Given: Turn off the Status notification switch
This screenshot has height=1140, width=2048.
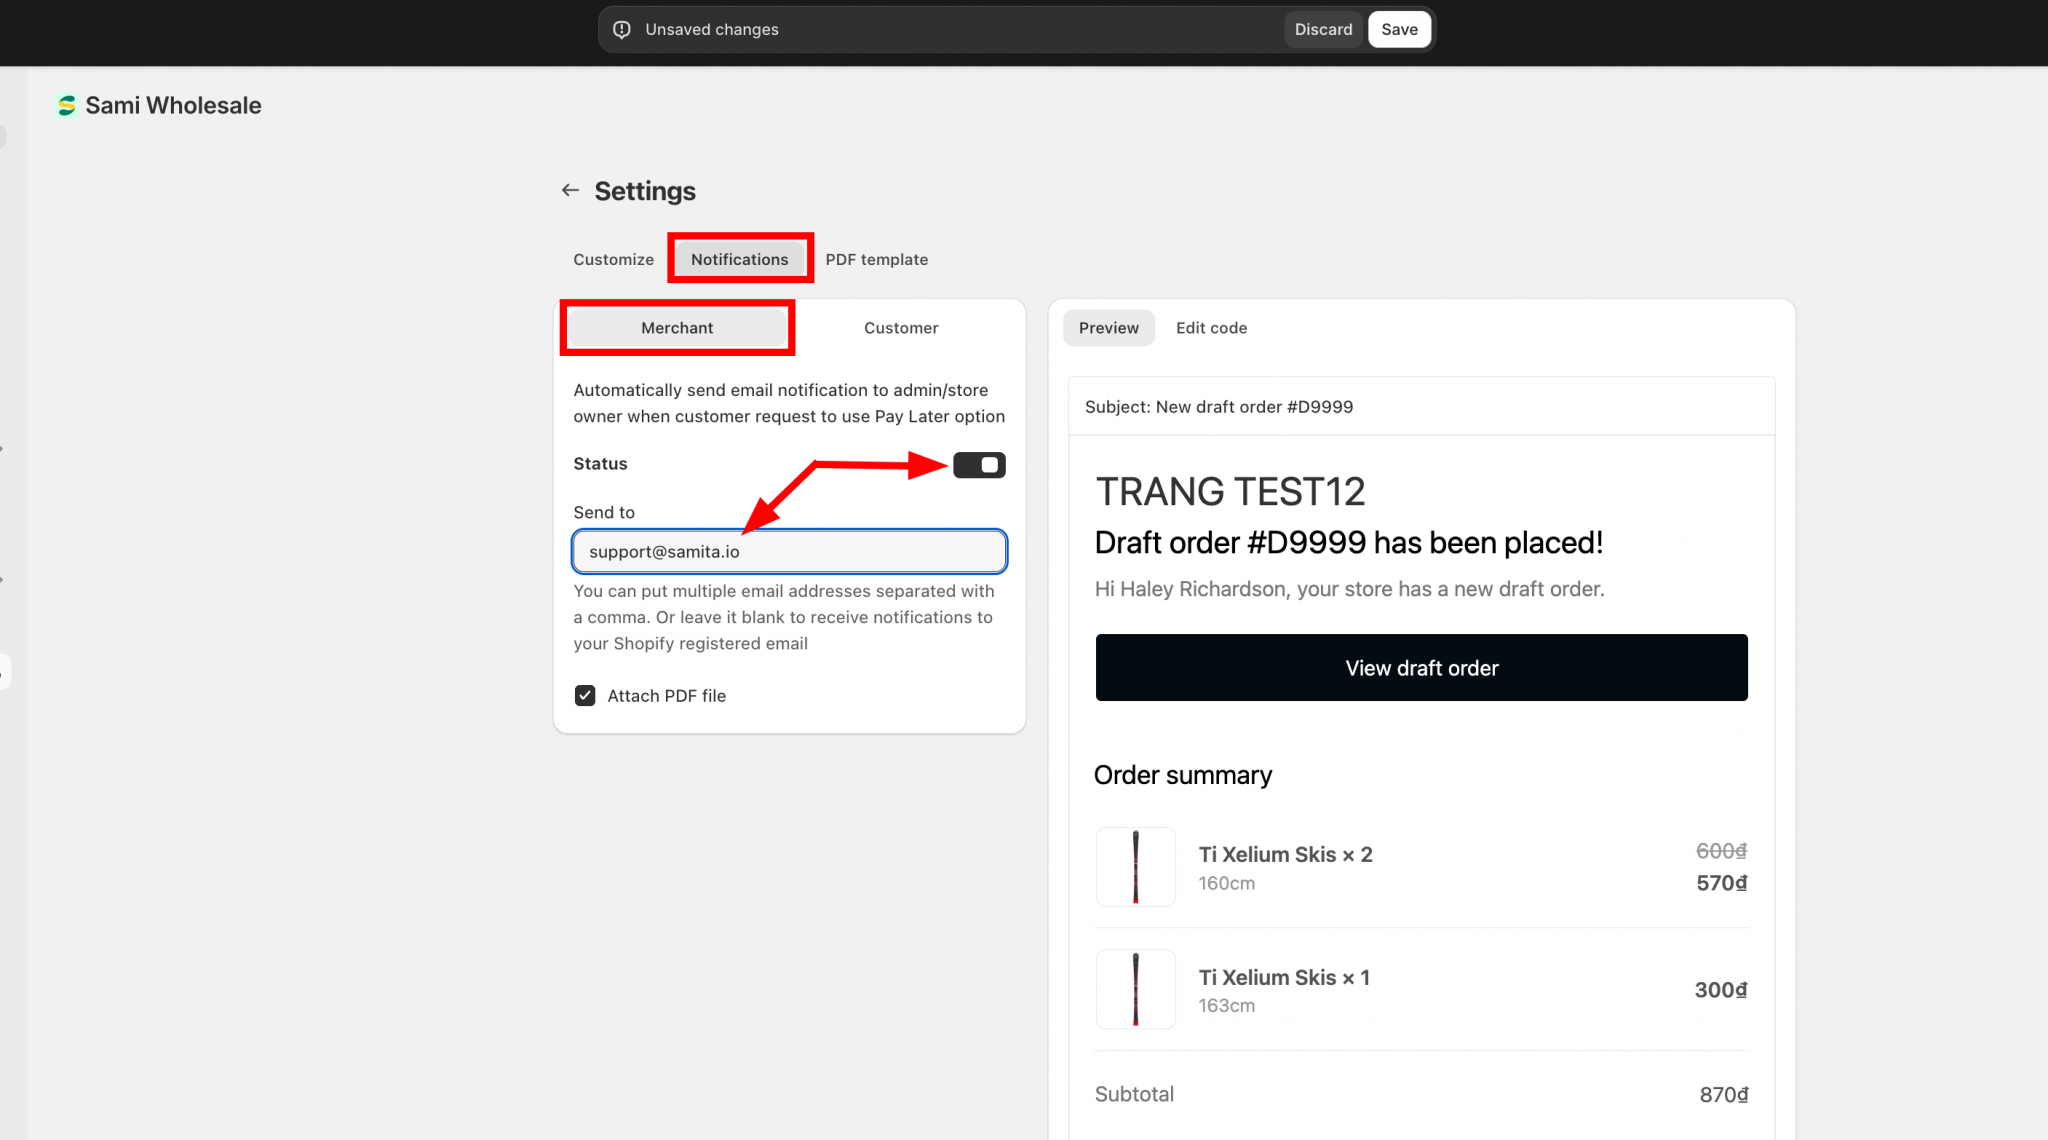Looking at the screenshot, I should tap(978, 465).
